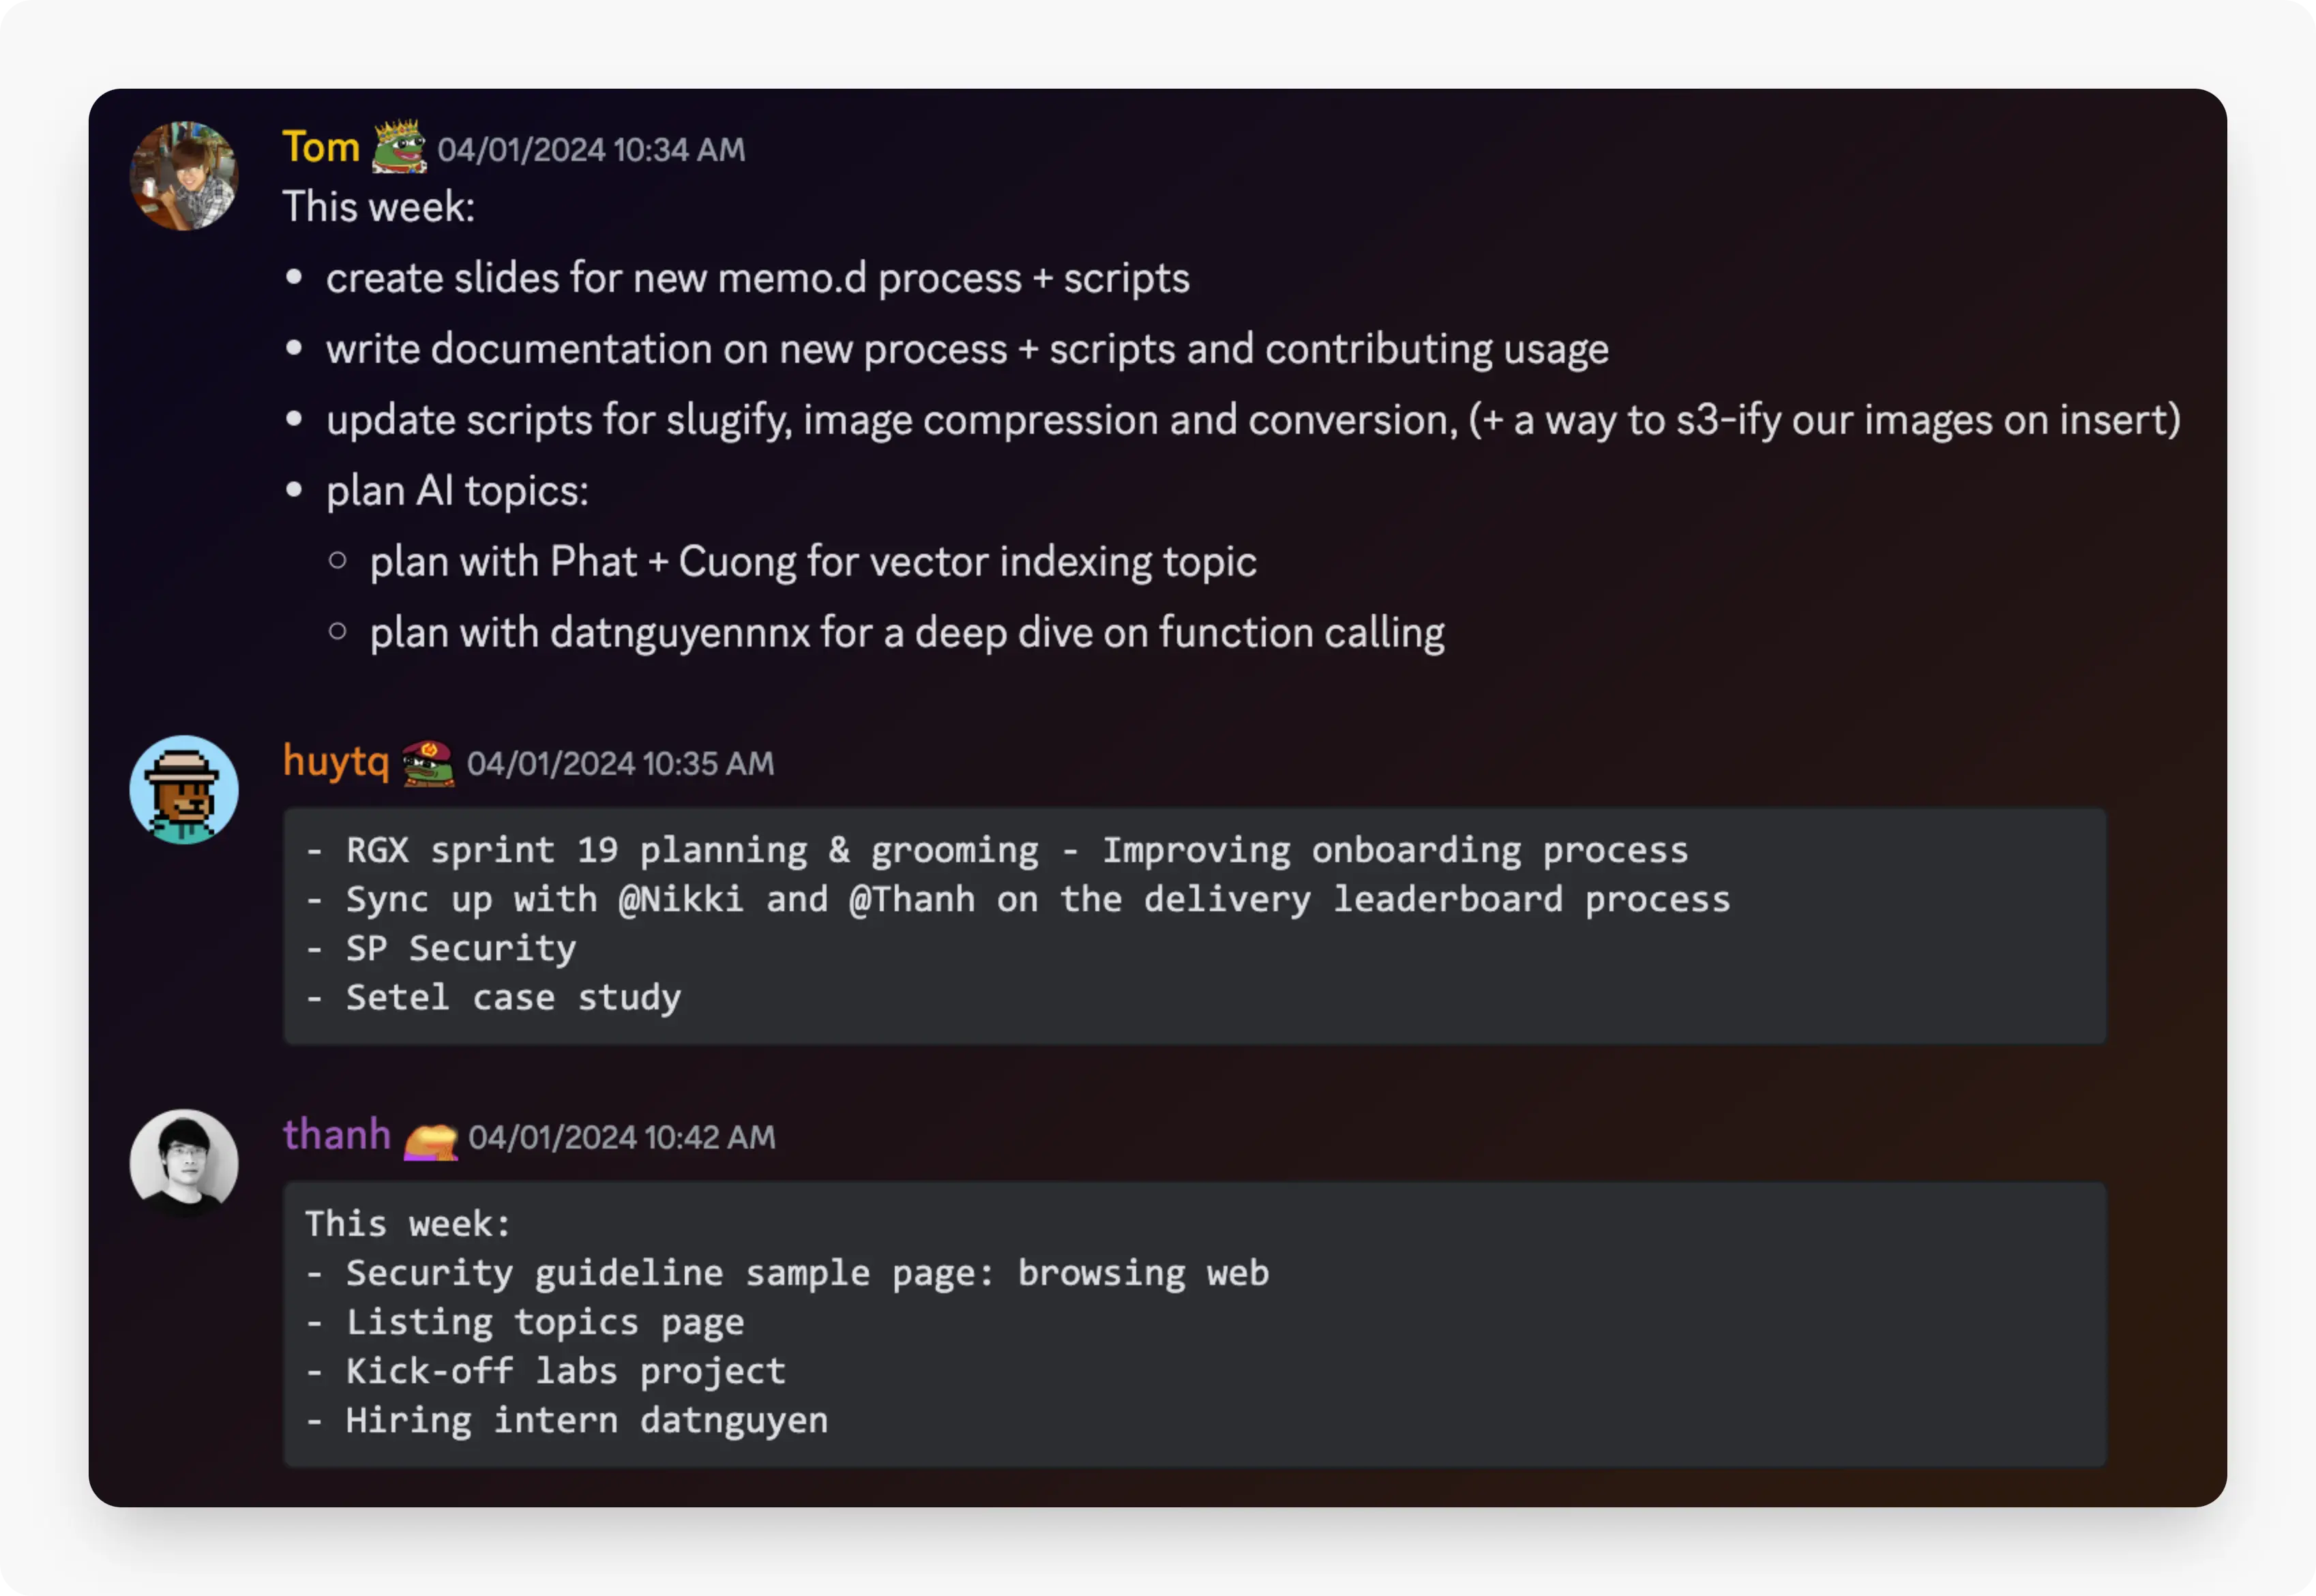
Task: Click the orange emoji icon next to thanh
Action: coord(430,1140)
